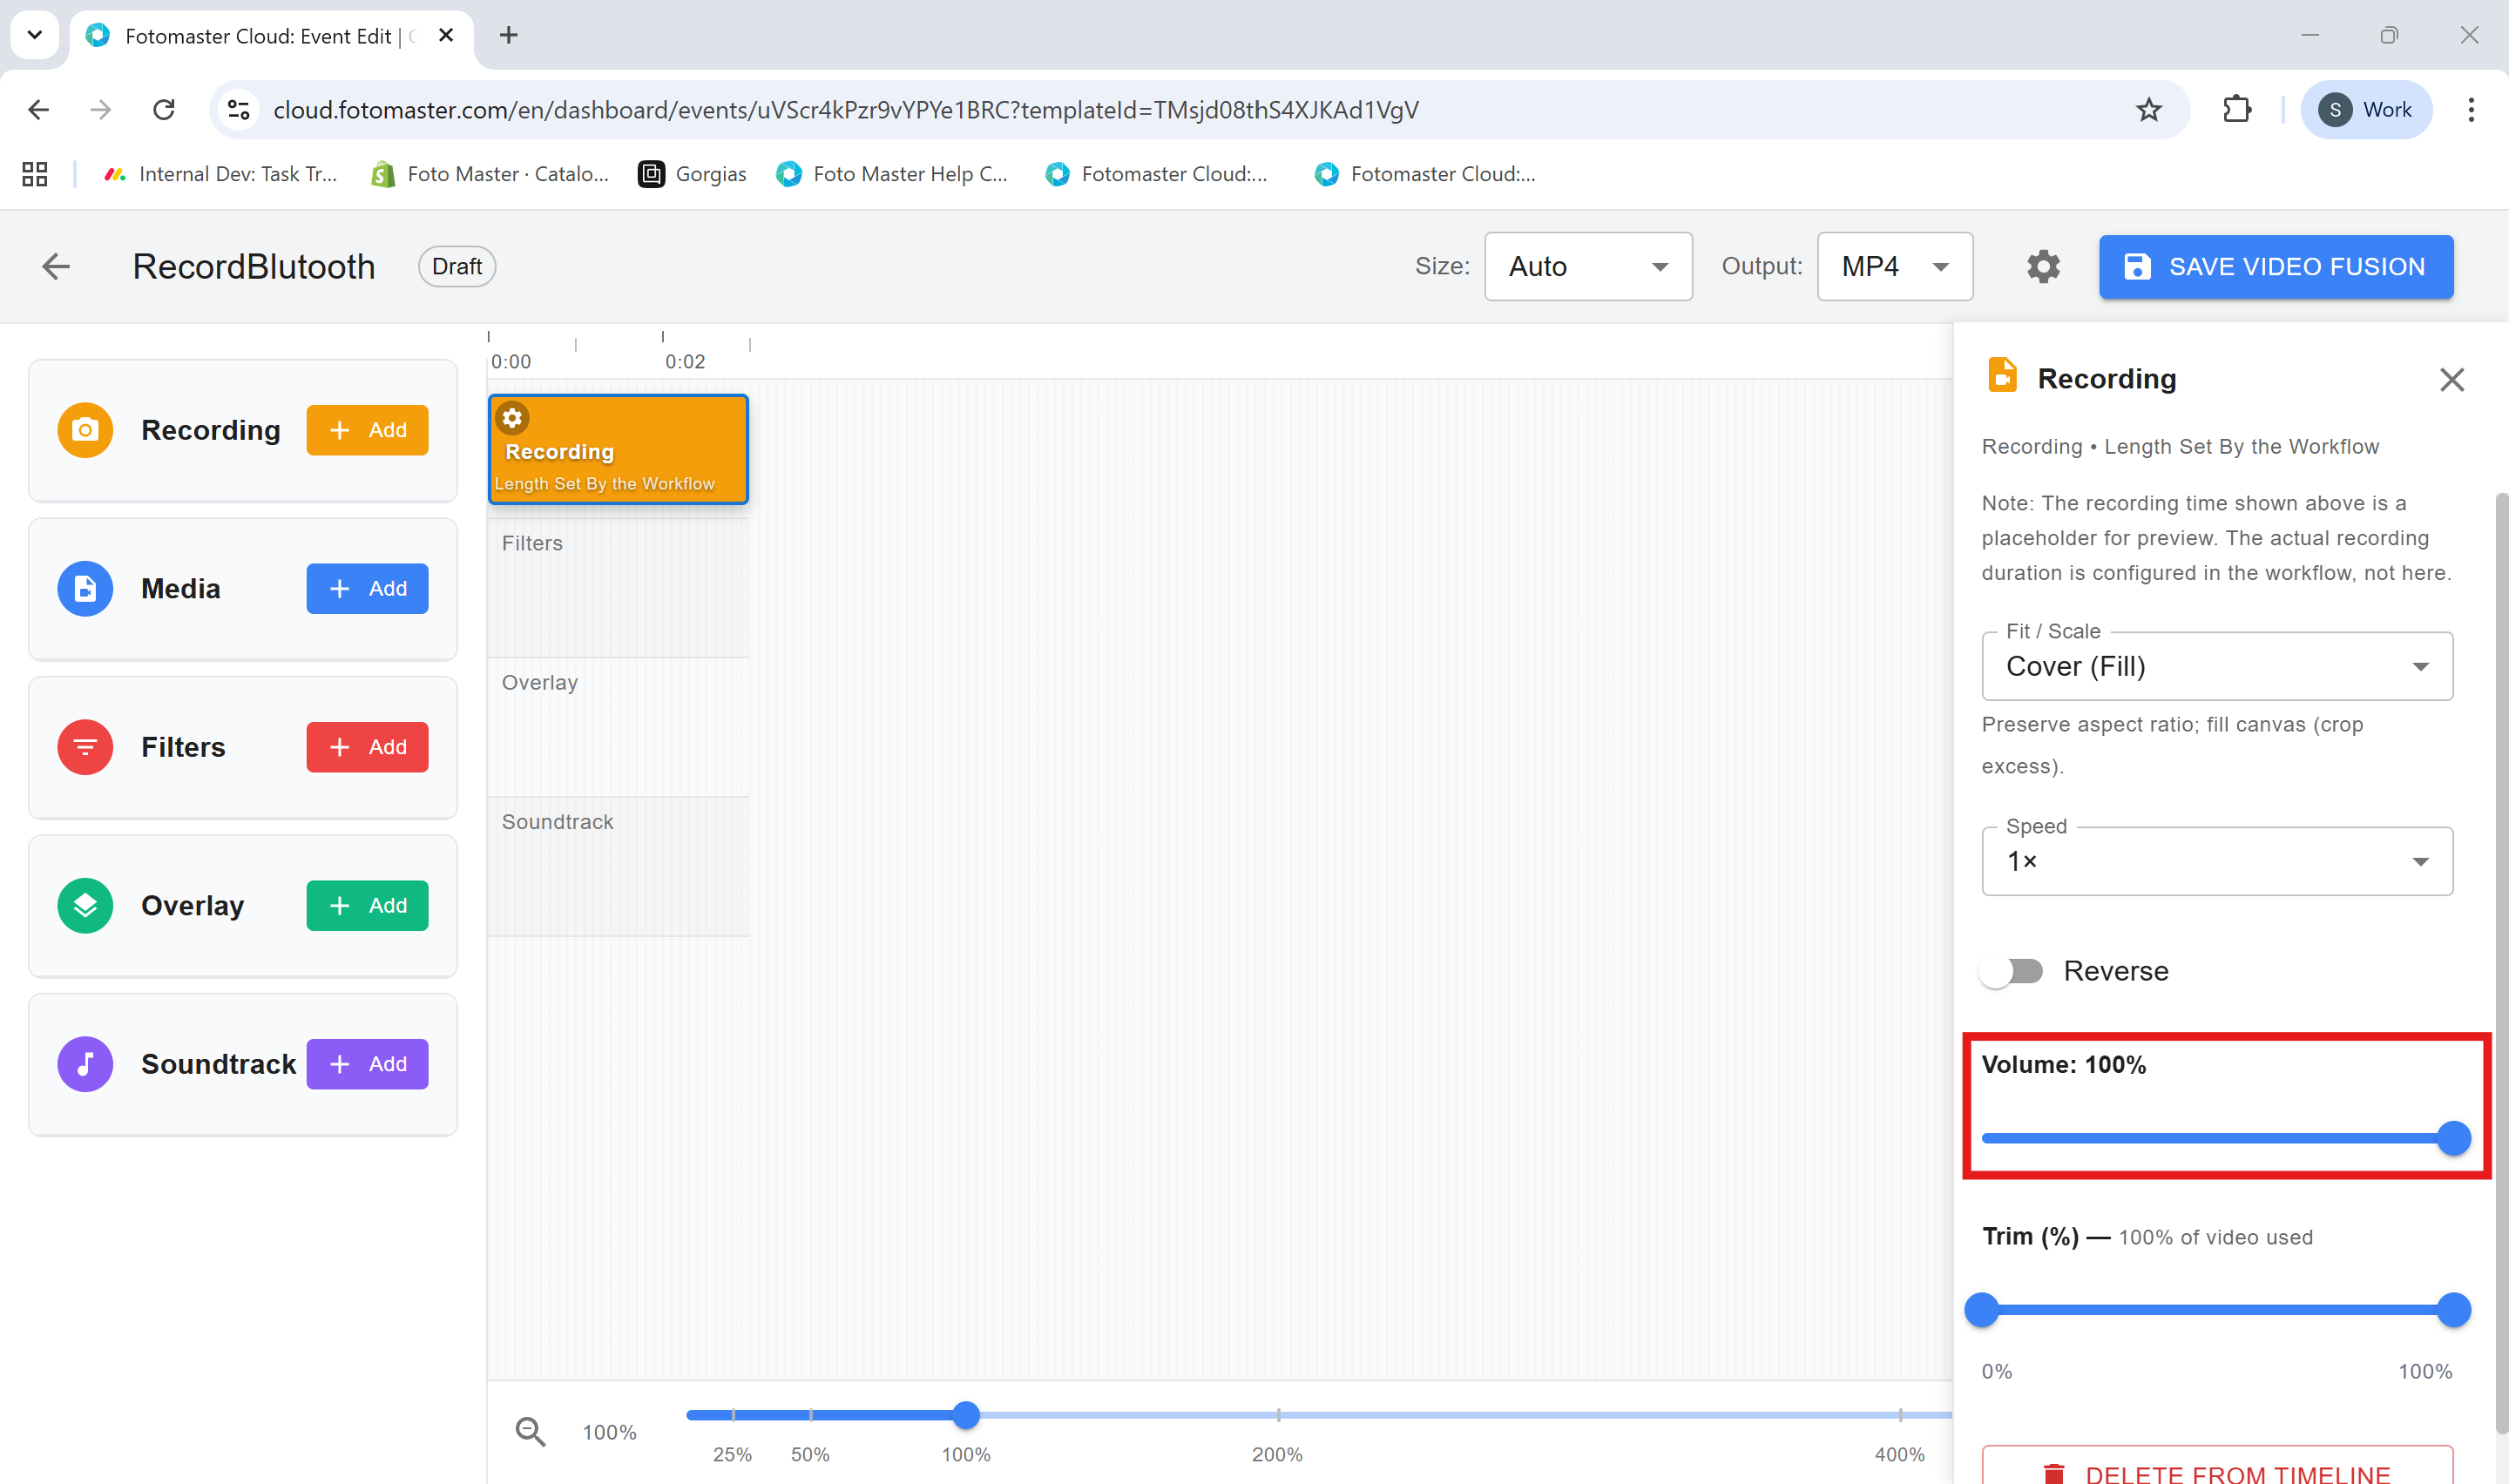Open video fusion settings gear icon
2509x1484 pixels.
tap(2043, 267)
